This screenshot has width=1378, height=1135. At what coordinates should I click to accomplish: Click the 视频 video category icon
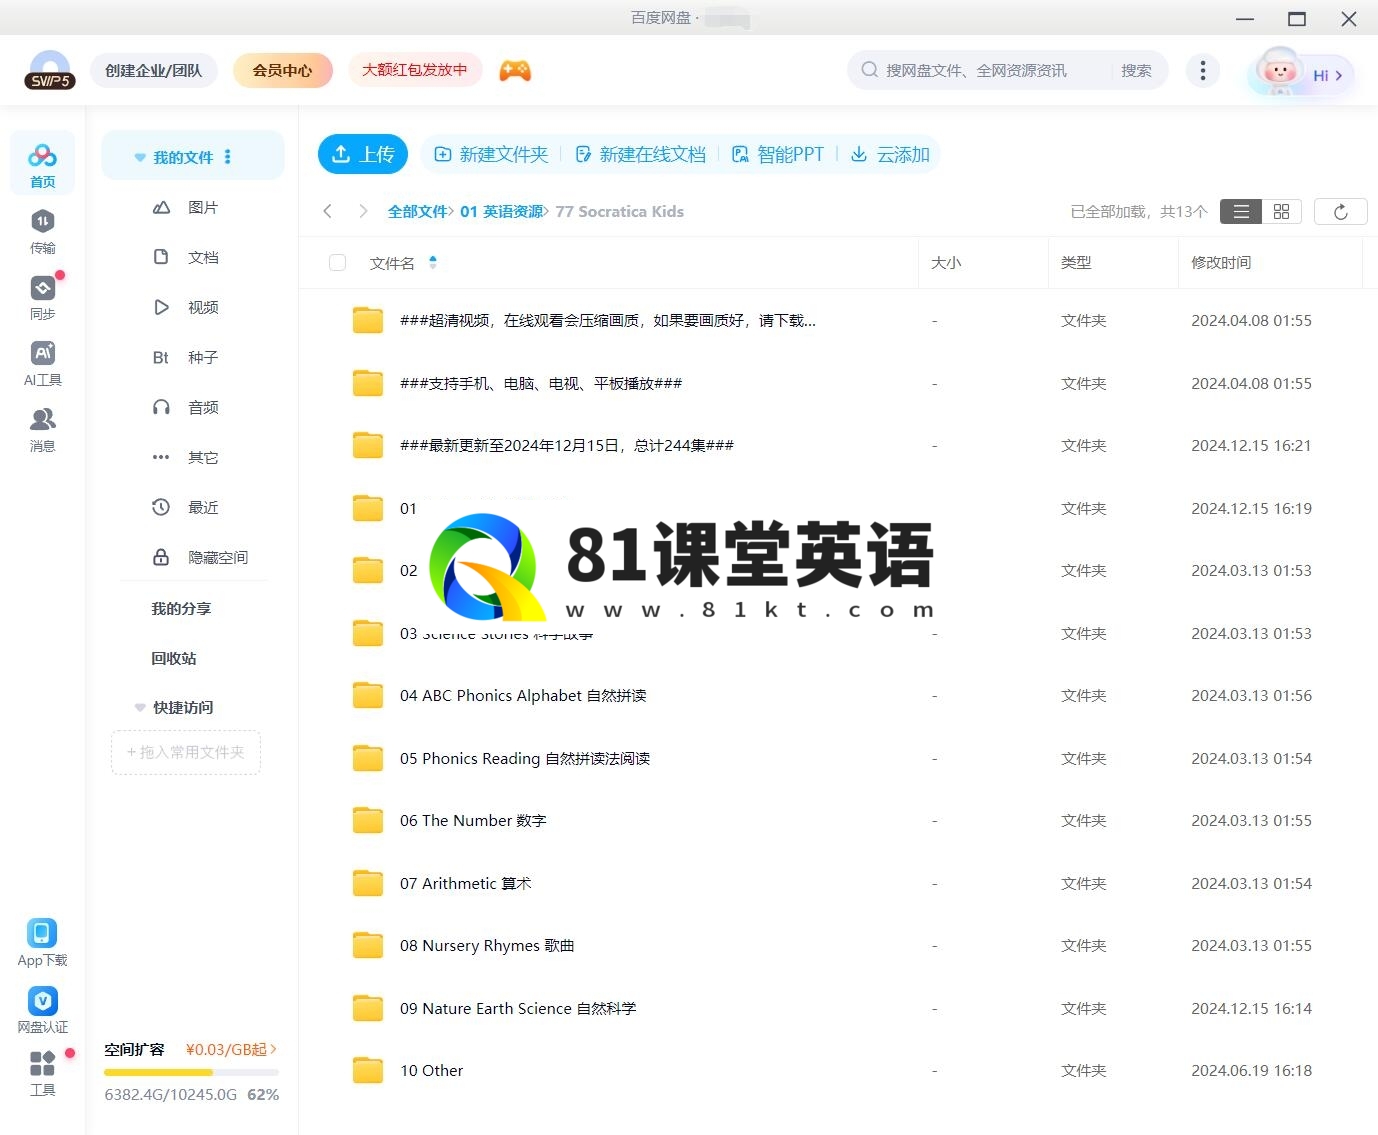[x=161, y=307]
